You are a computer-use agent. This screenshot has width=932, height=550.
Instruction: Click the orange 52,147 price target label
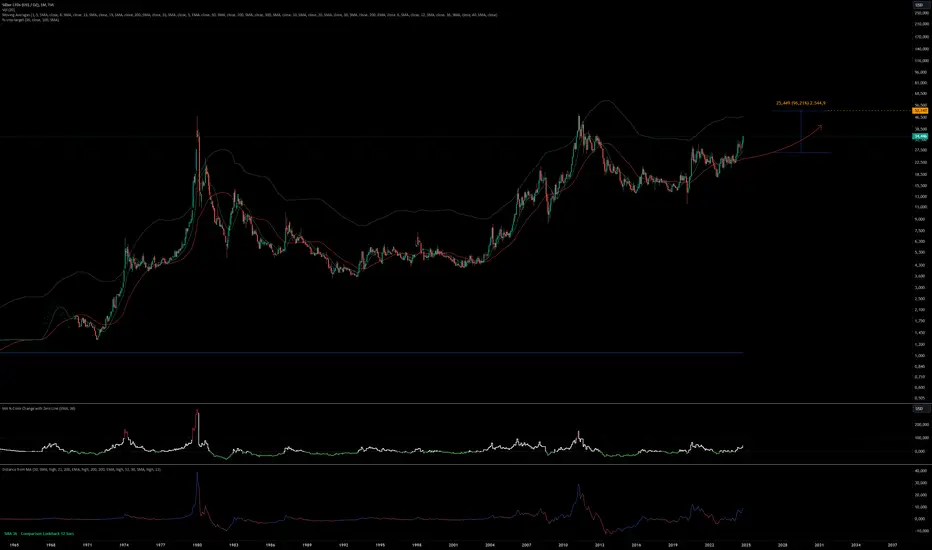(920, 111)
